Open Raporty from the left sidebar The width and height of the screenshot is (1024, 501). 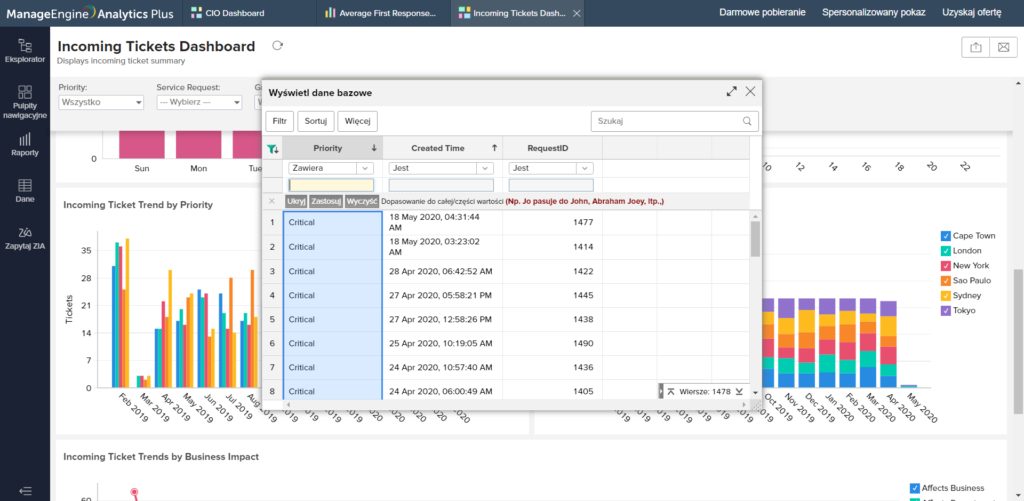pyautogui.click(x=25, y=144)
